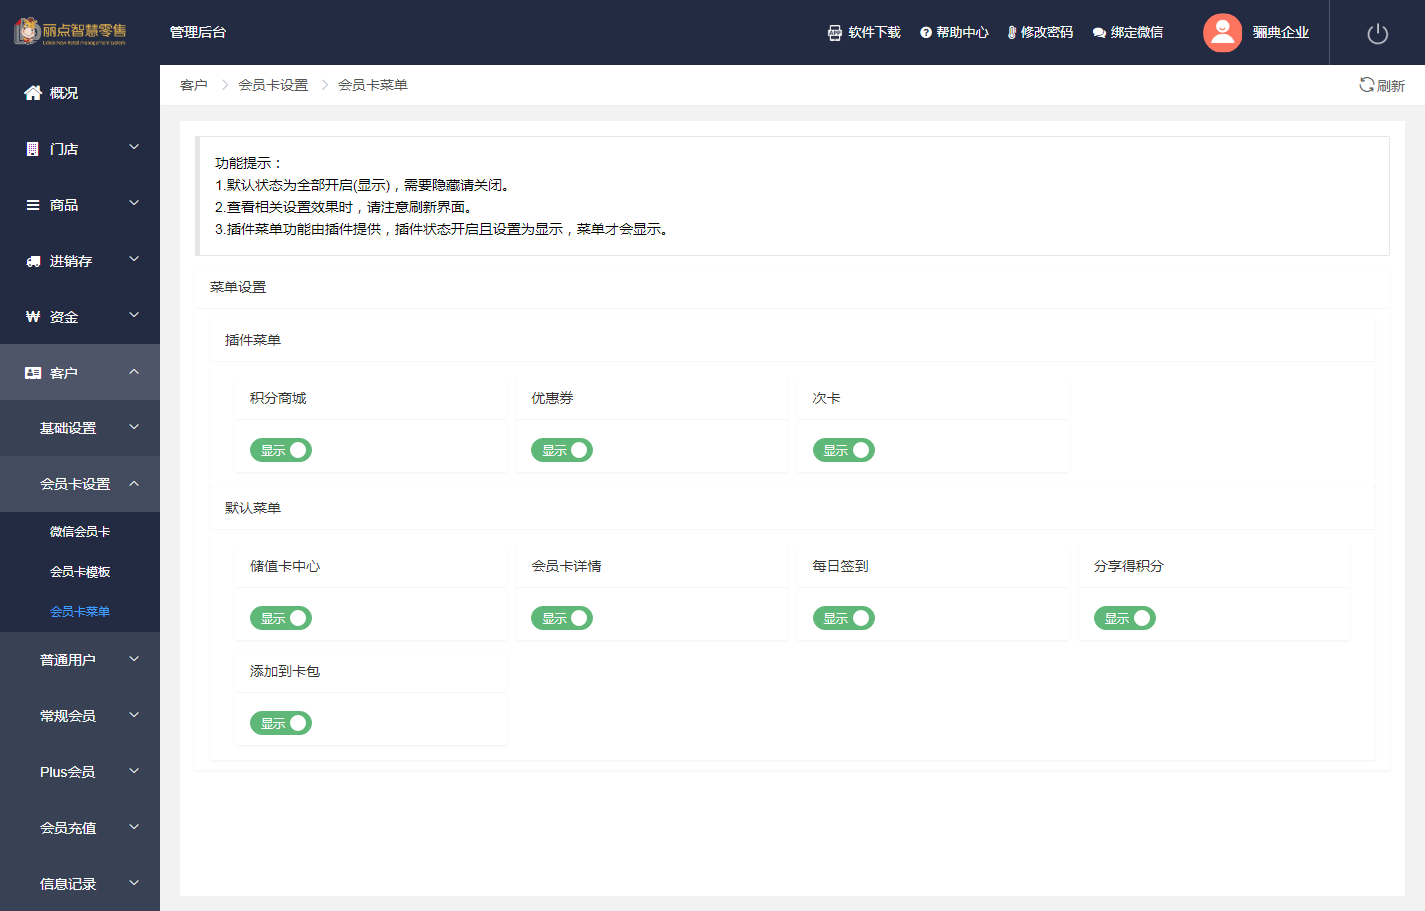This screenshot has width=1425, height=911.
Task: Click 会员卡菜单 in the breadcrumb
Action: point(373,85)
